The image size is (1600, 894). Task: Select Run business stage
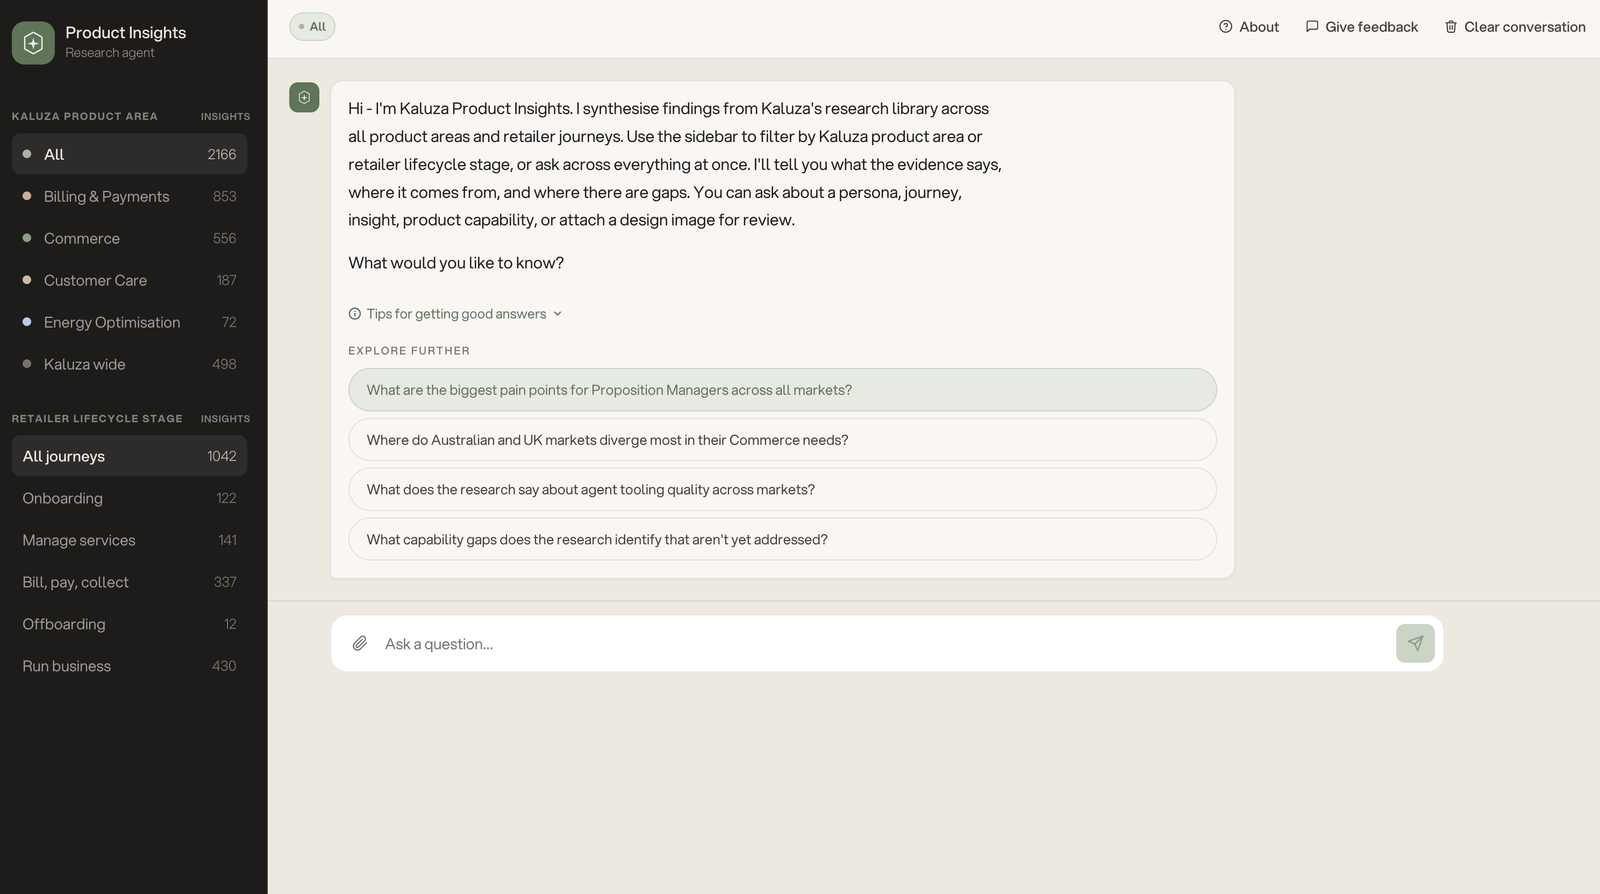click(129, 666)
